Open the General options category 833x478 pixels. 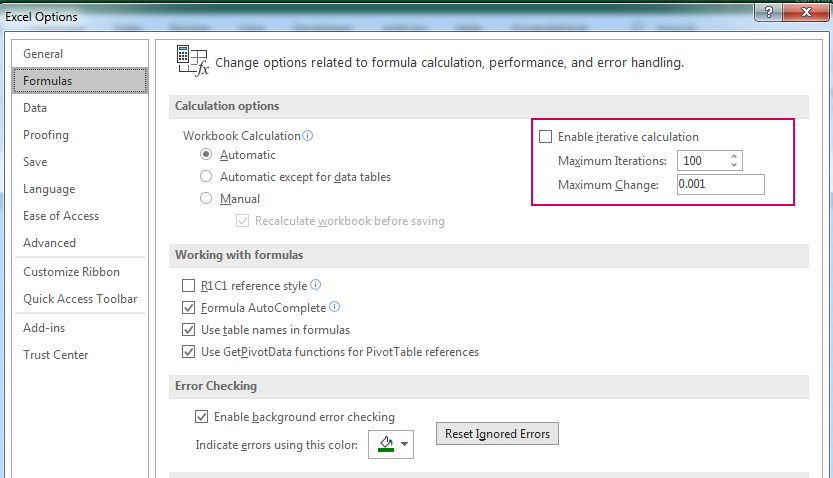pyautogui.click(x=80, y=54)
